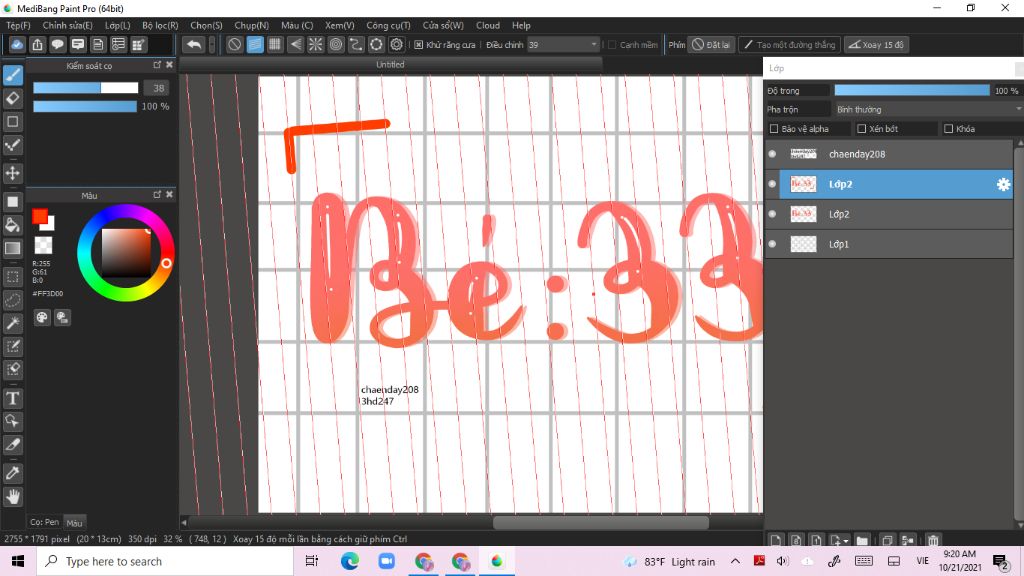This screenshot has width=1024, height=576.
Task: Check the Khóa lock checkbox
Action: click(949, 129)
